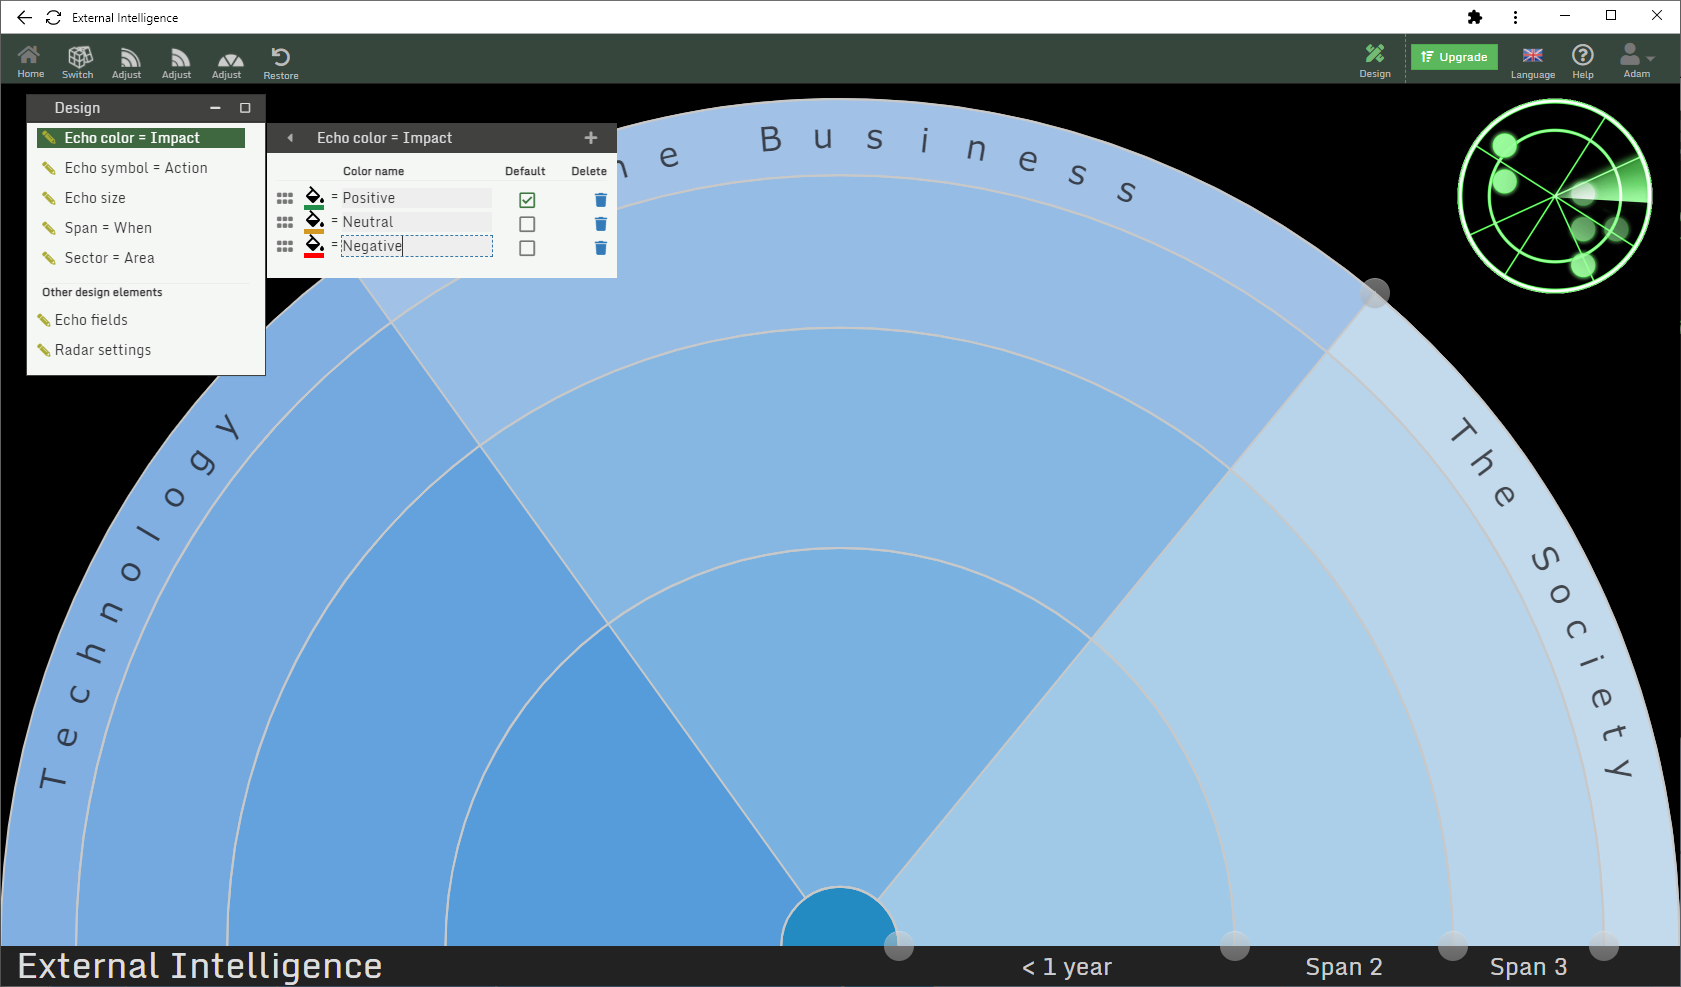The image size is (1681, 987).
Task: Click 'Other design elements' heading
Action: click(102, 292)
